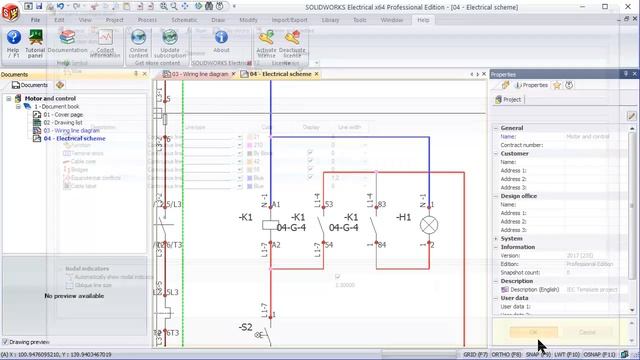
Task: Open the Library ribbon tab
Action: point(330,20)
